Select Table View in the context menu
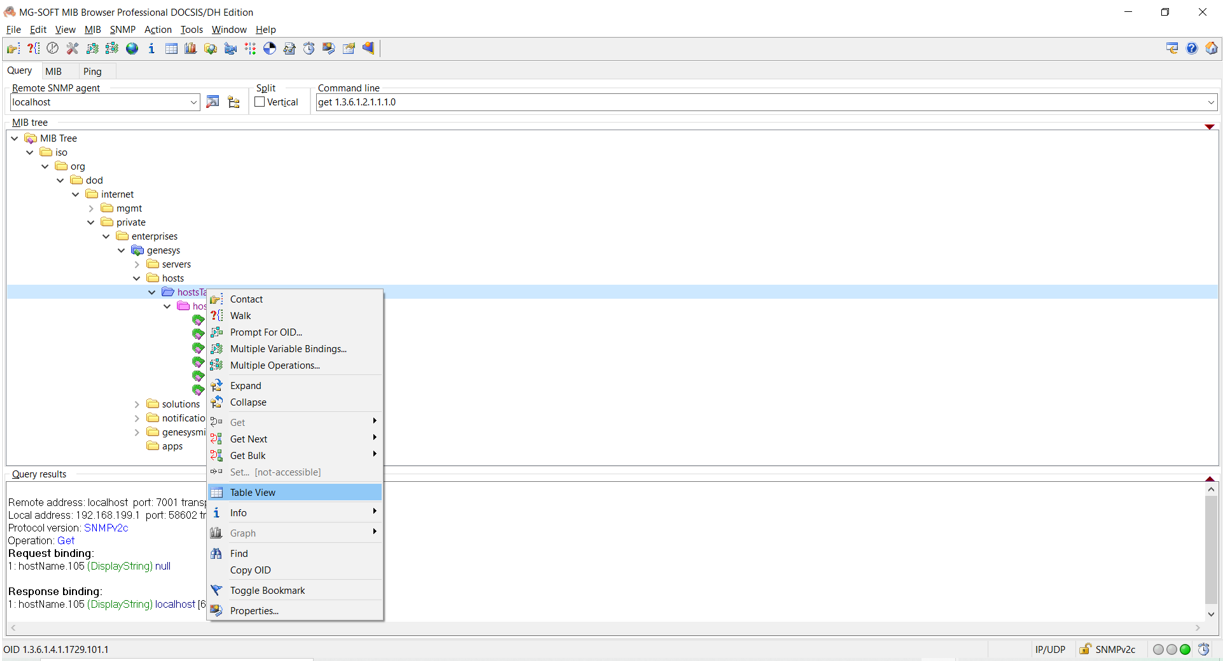1227x665 pixels. point(253,493)
